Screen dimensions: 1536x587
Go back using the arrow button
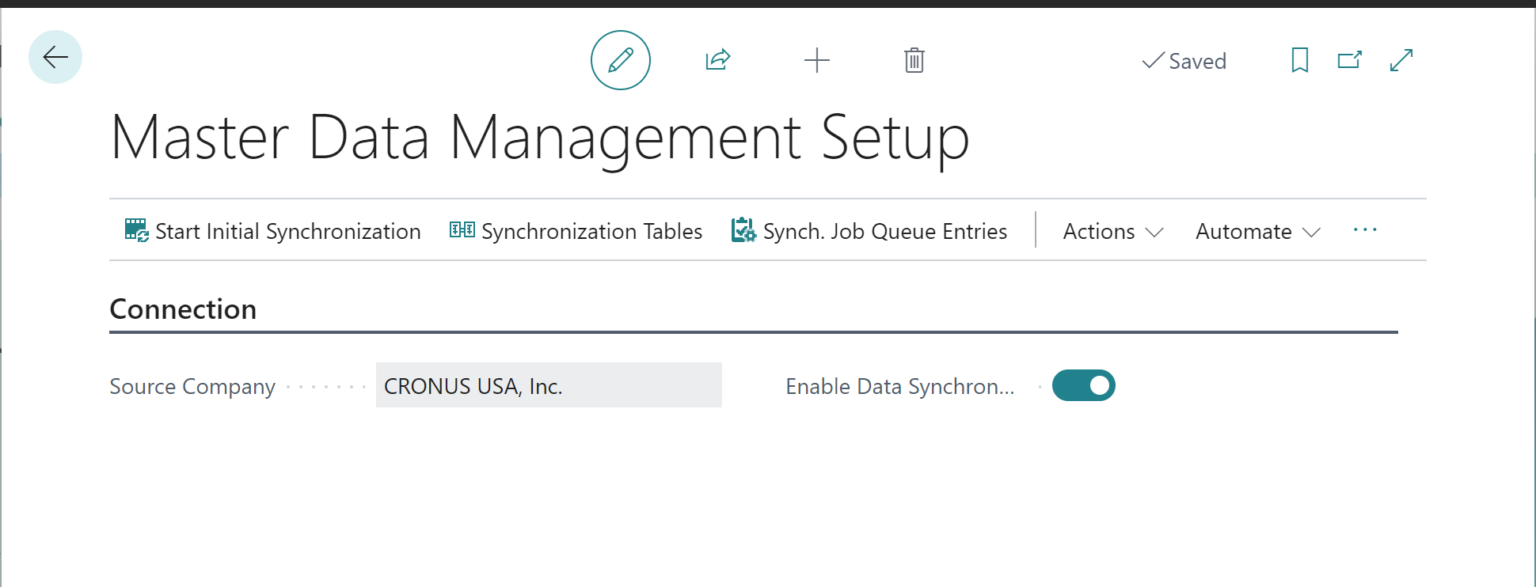tap(55, 57)
